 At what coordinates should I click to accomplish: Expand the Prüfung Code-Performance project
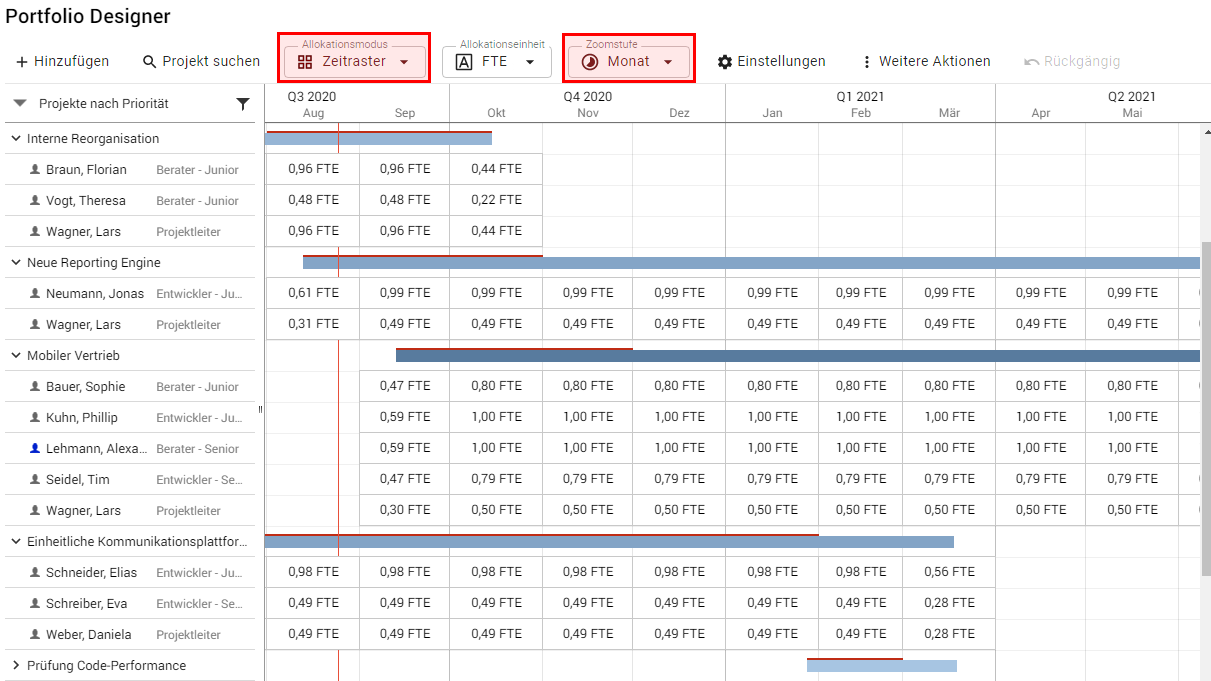(x=16, y=666)
